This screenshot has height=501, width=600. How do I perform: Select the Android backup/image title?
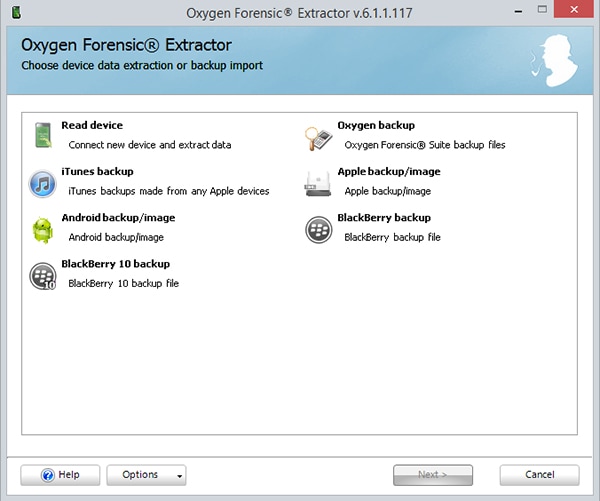tap(118, 218)
